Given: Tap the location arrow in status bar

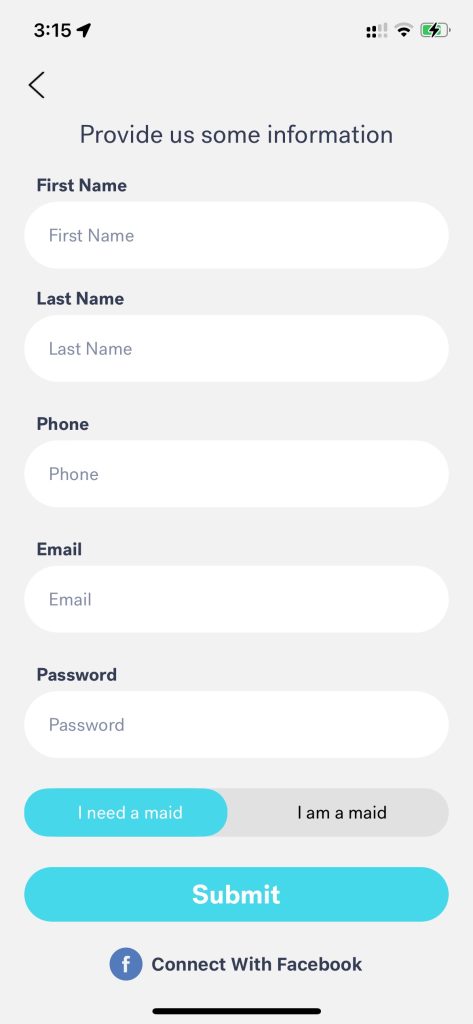Looking at the screenshot, I should point(84,30).
